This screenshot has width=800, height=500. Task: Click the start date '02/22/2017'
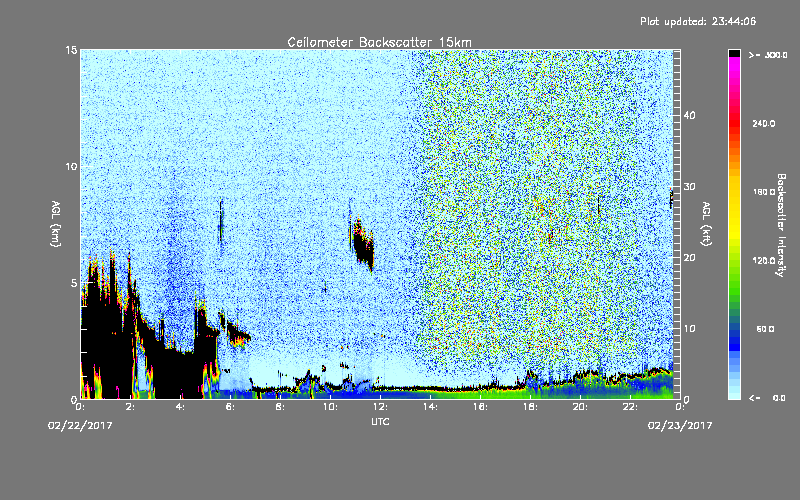pyautogui.click(x=80, y=426)
